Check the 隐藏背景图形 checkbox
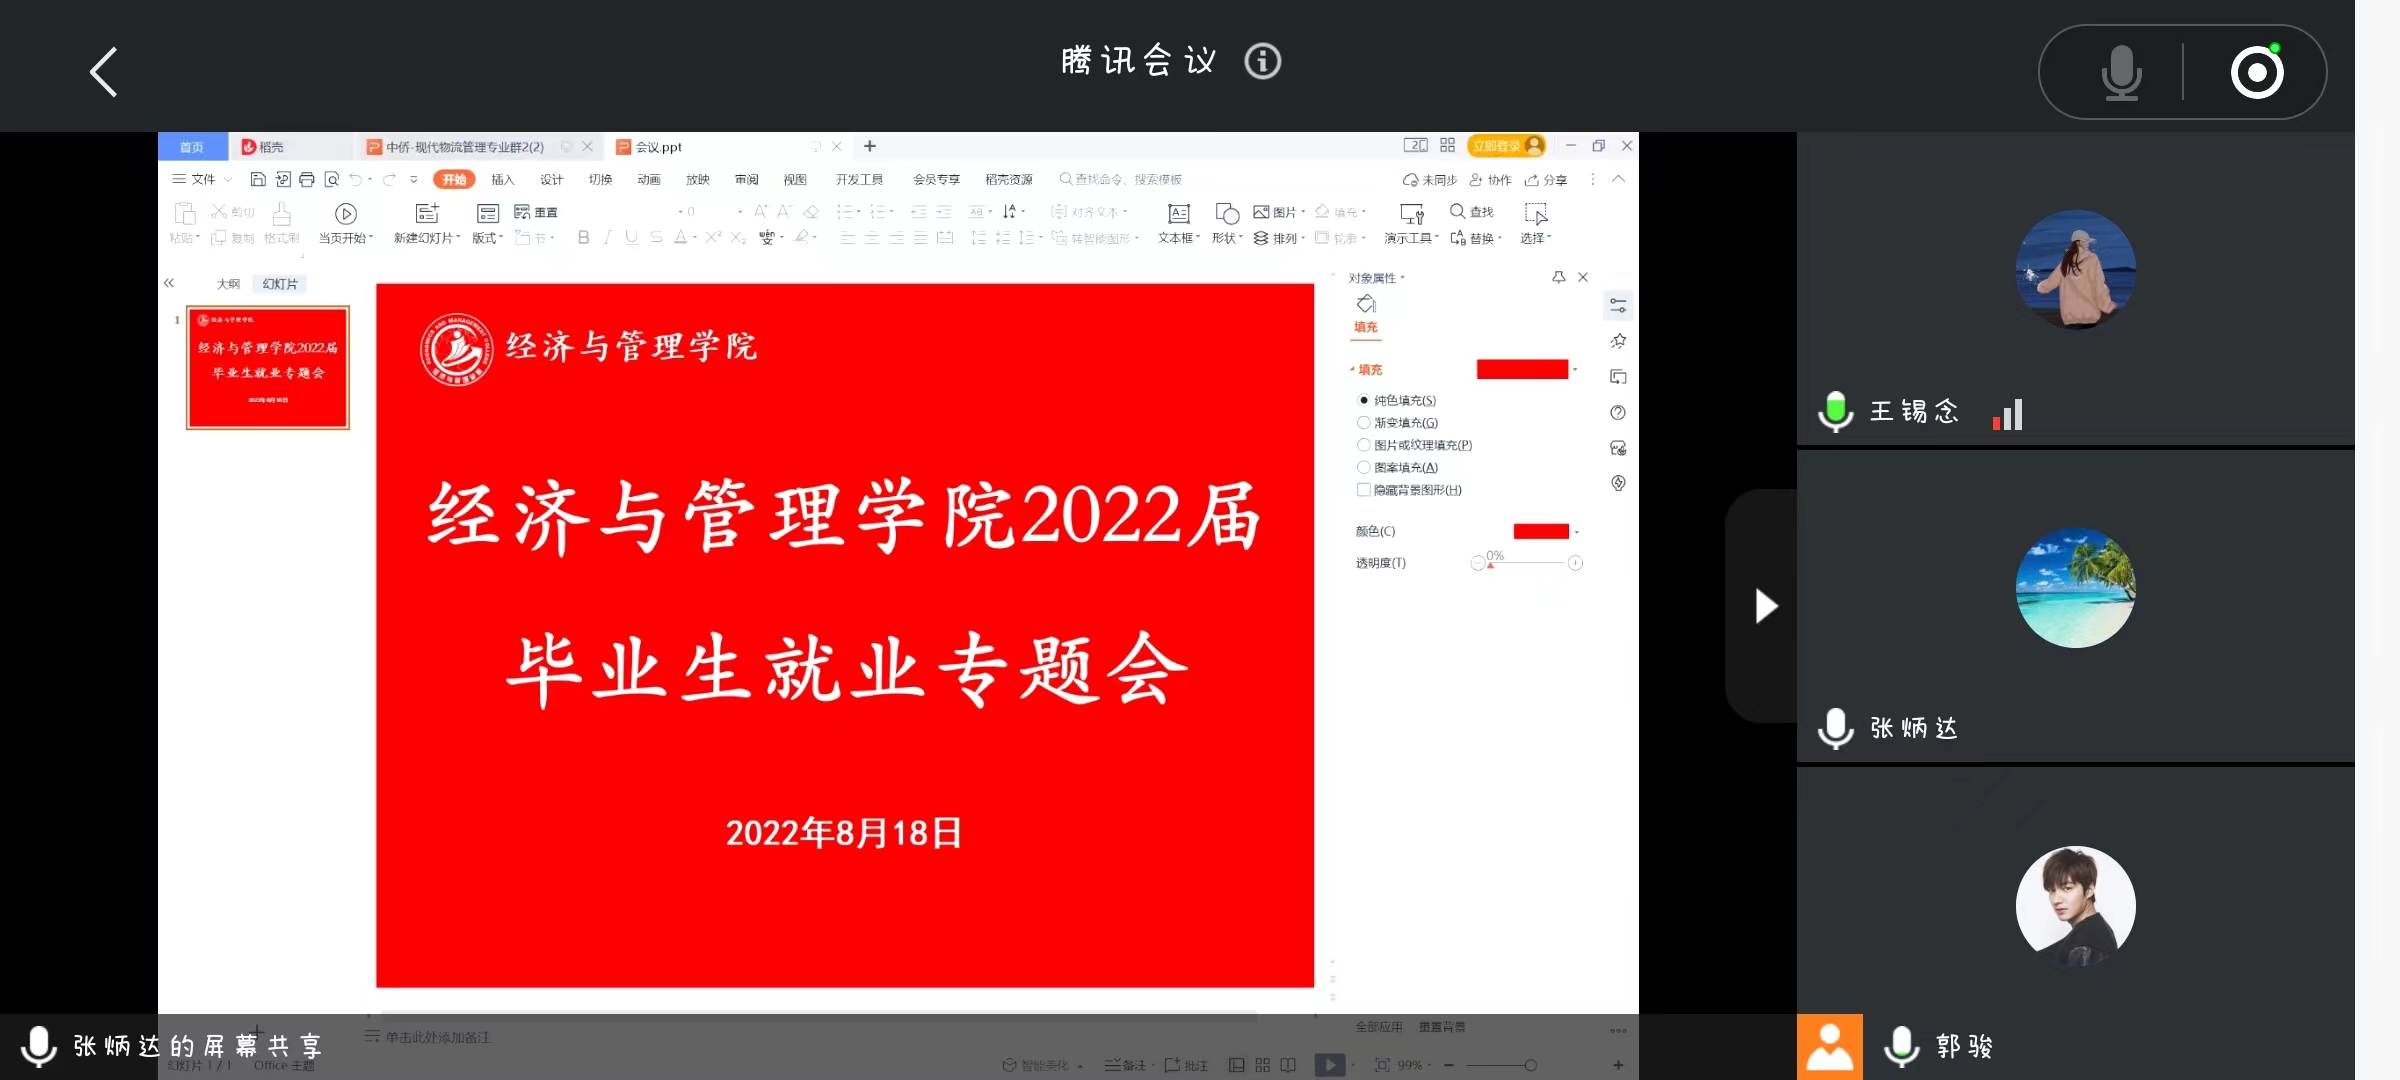The image size is (2400, 1080). (1363, 490)
